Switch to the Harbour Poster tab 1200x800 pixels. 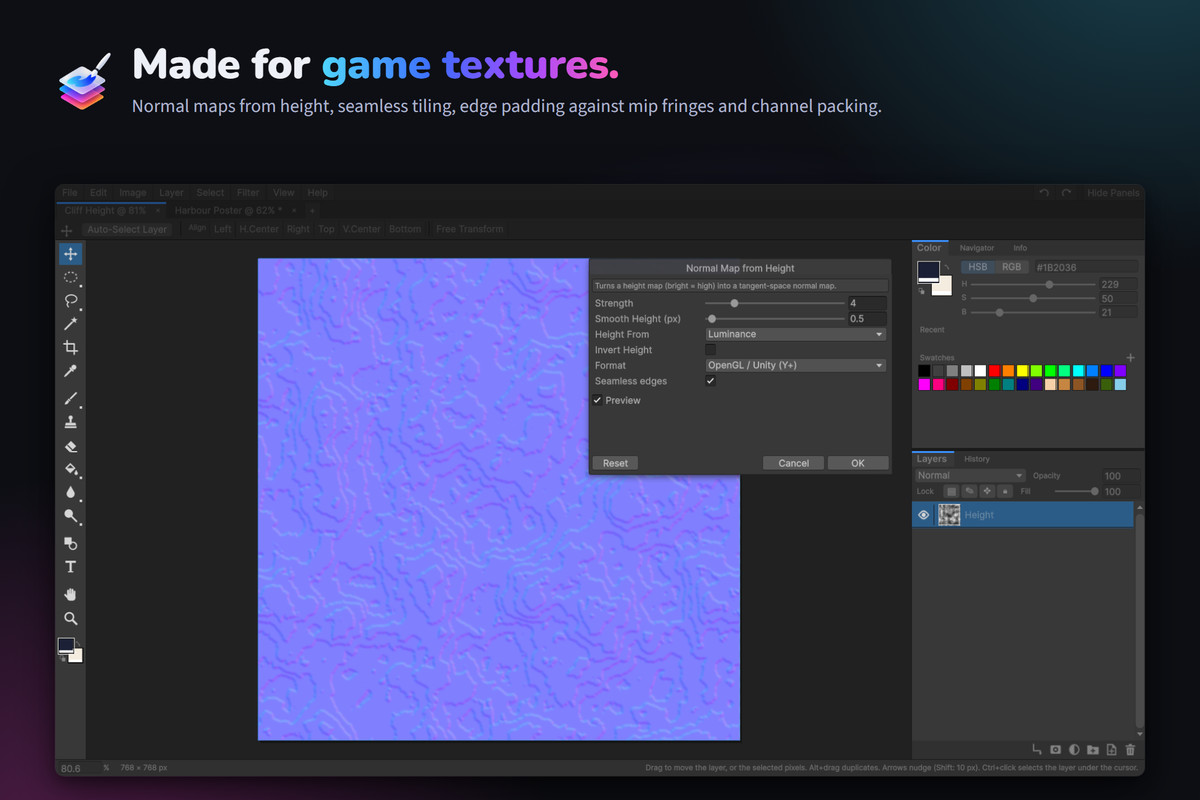click(228, 211)
